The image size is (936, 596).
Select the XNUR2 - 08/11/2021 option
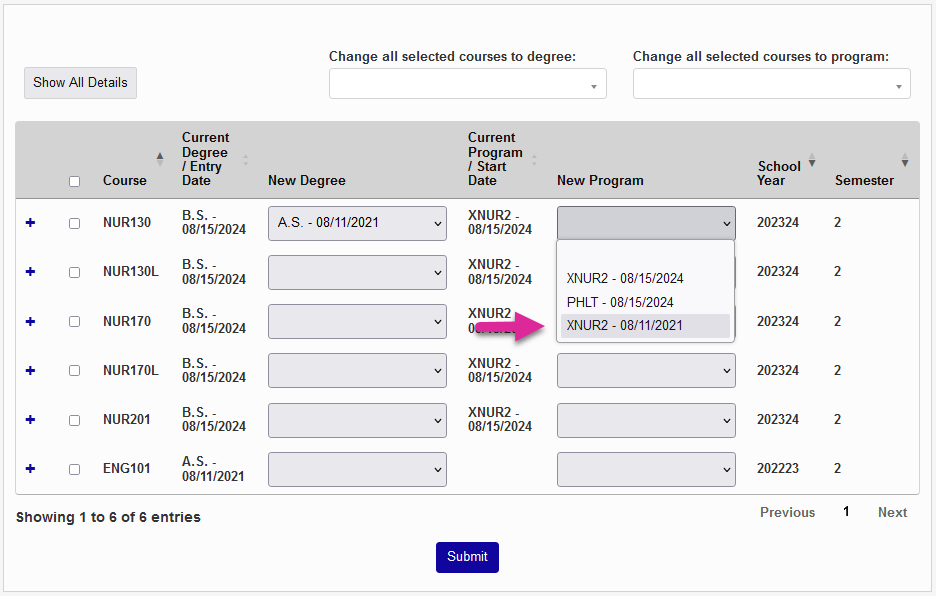[645, 326]
